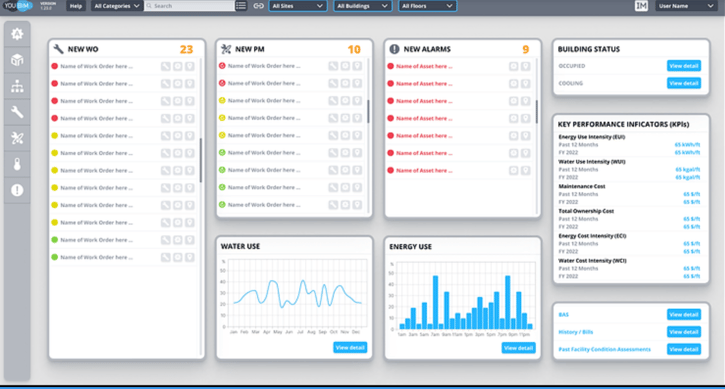This screenshot has width=725, height=389.
Task: Click the link chain icon in top bar
Action: tap(258, 6)
